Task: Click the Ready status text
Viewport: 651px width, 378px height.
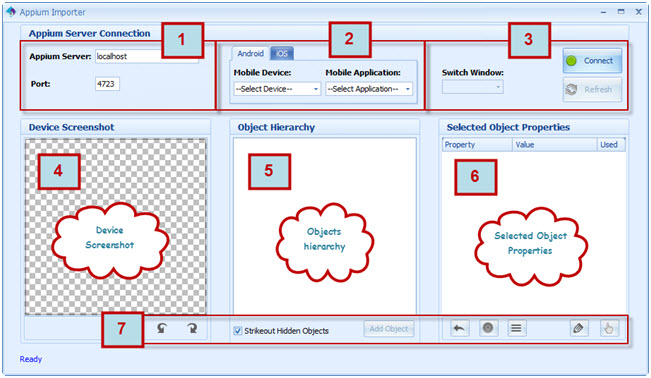Action: [x=31, y=359]
